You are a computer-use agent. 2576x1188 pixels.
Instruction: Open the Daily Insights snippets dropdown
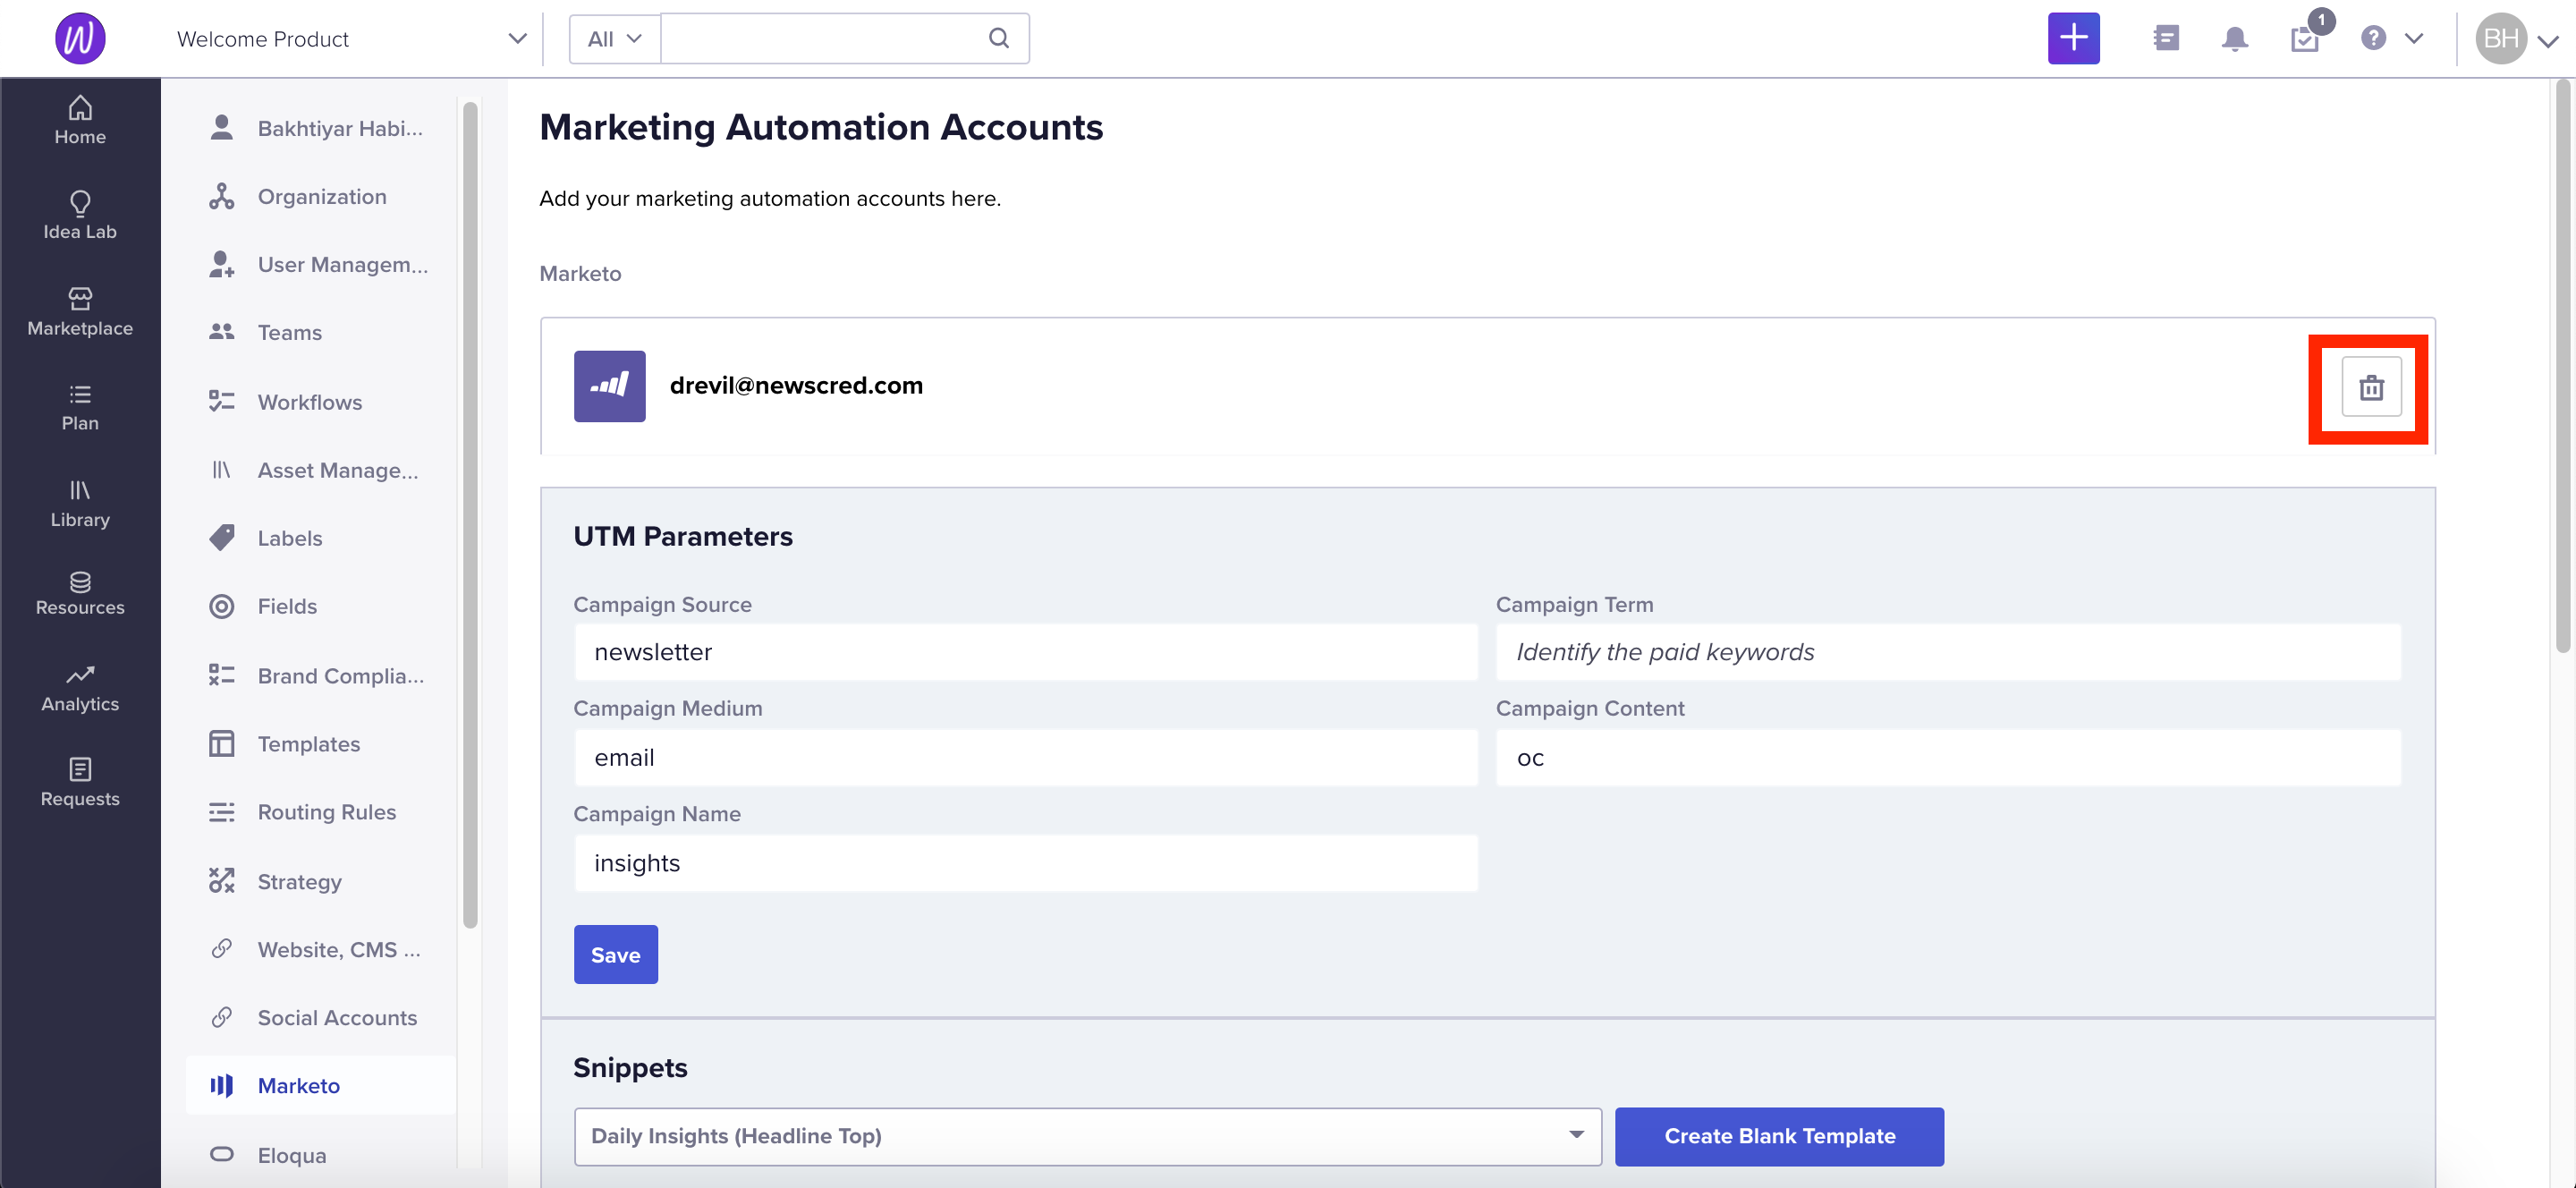pos(1087,1136)
